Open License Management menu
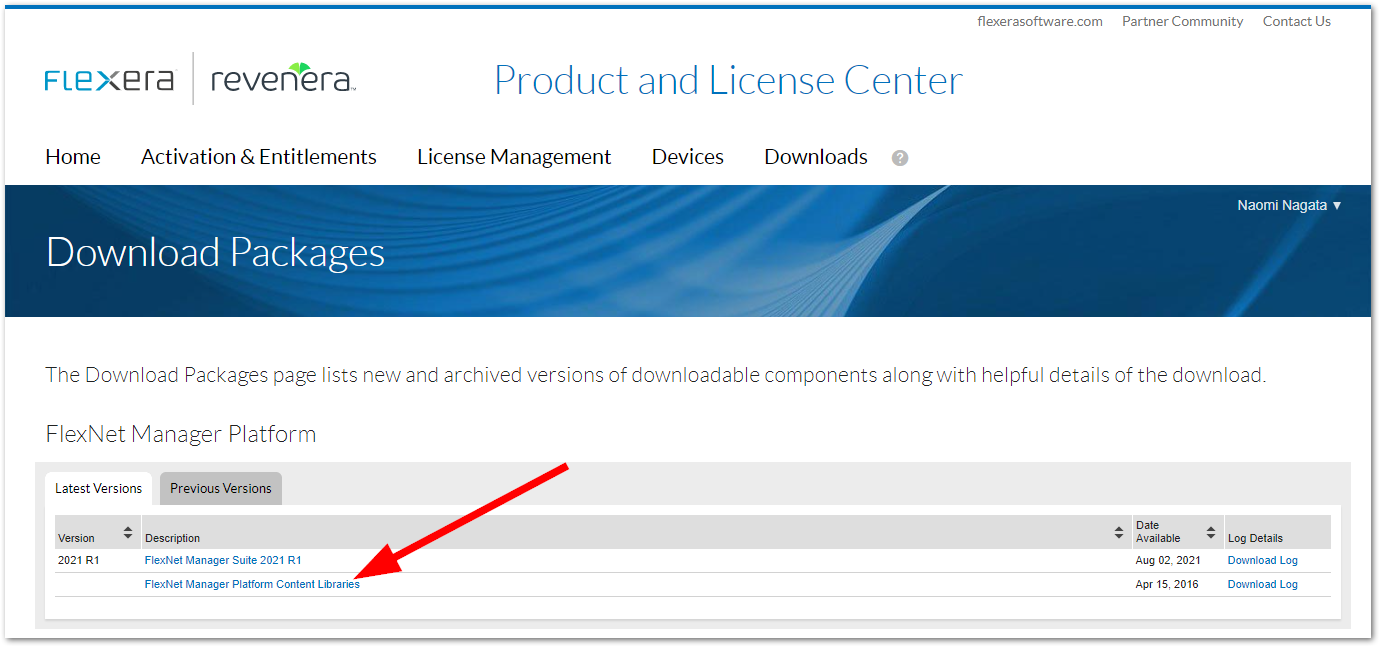 [514, 157]
